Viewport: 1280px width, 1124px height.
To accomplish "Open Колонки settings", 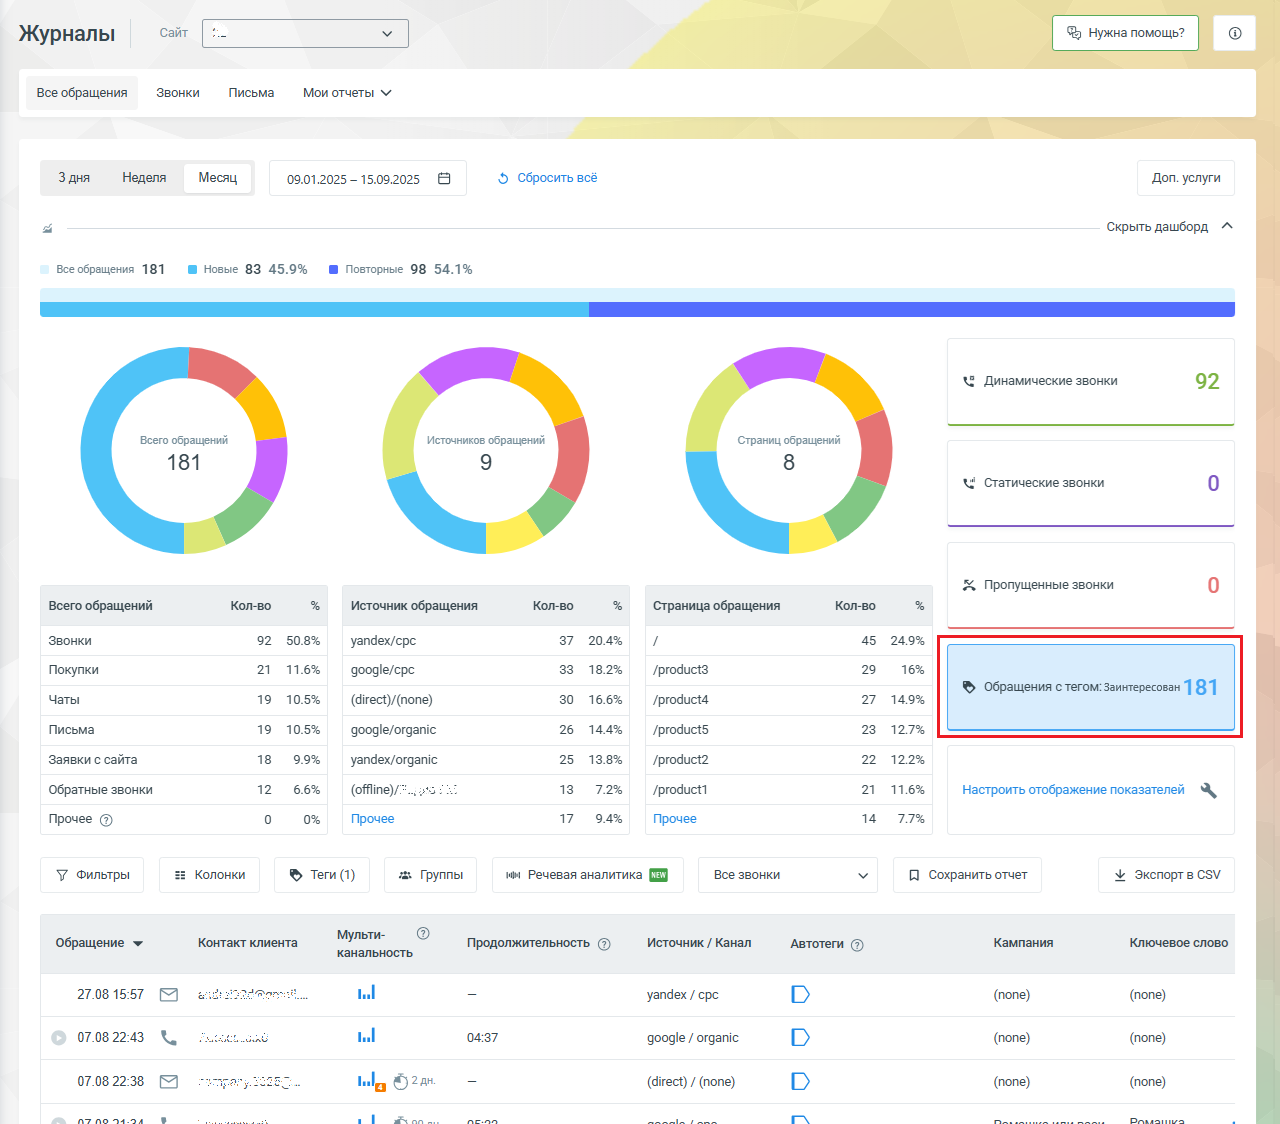I will tap(210, 875).
